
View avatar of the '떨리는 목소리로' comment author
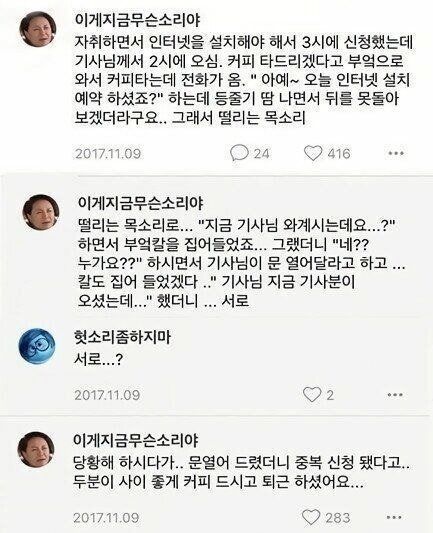(41, 212)
